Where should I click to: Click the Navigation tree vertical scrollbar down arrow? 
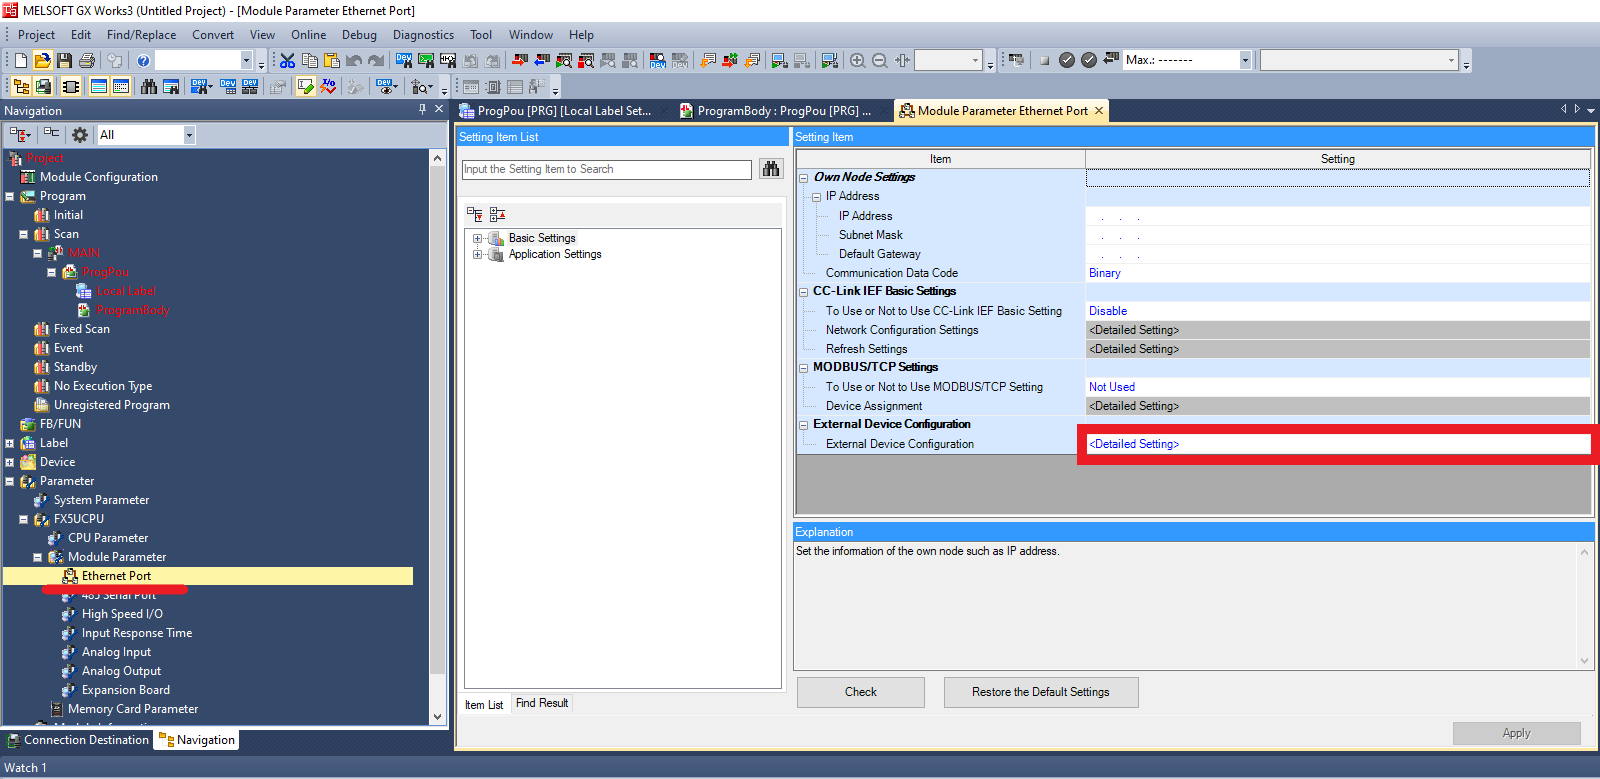(437, 716)
